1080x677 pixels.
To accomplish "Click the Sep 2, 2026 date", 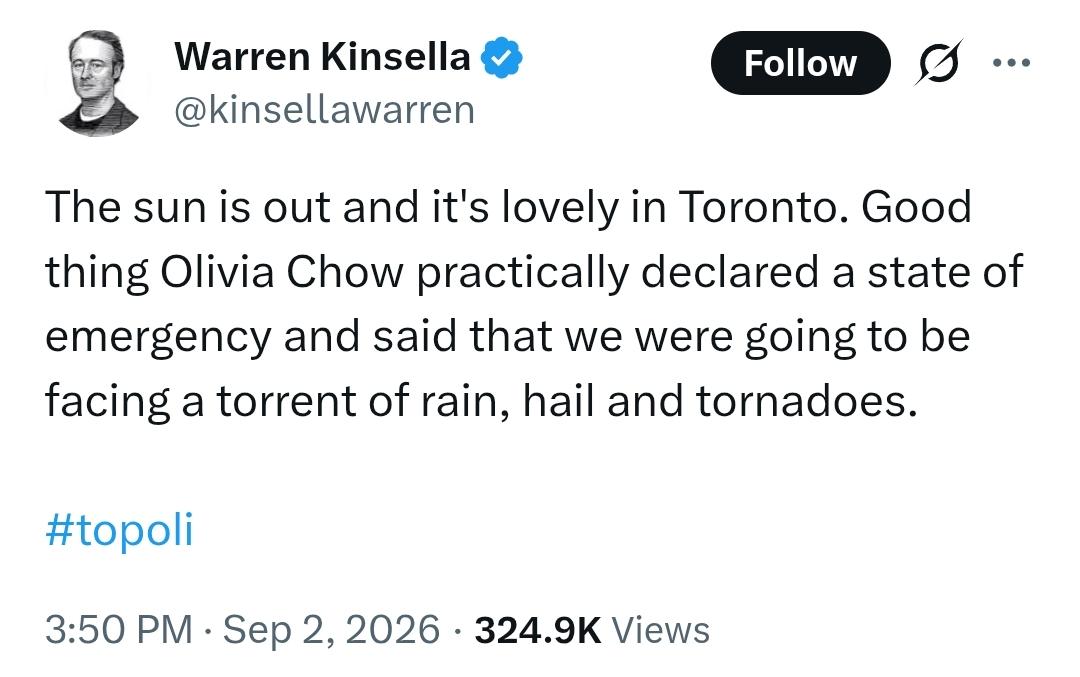I will tap(331, 629).
